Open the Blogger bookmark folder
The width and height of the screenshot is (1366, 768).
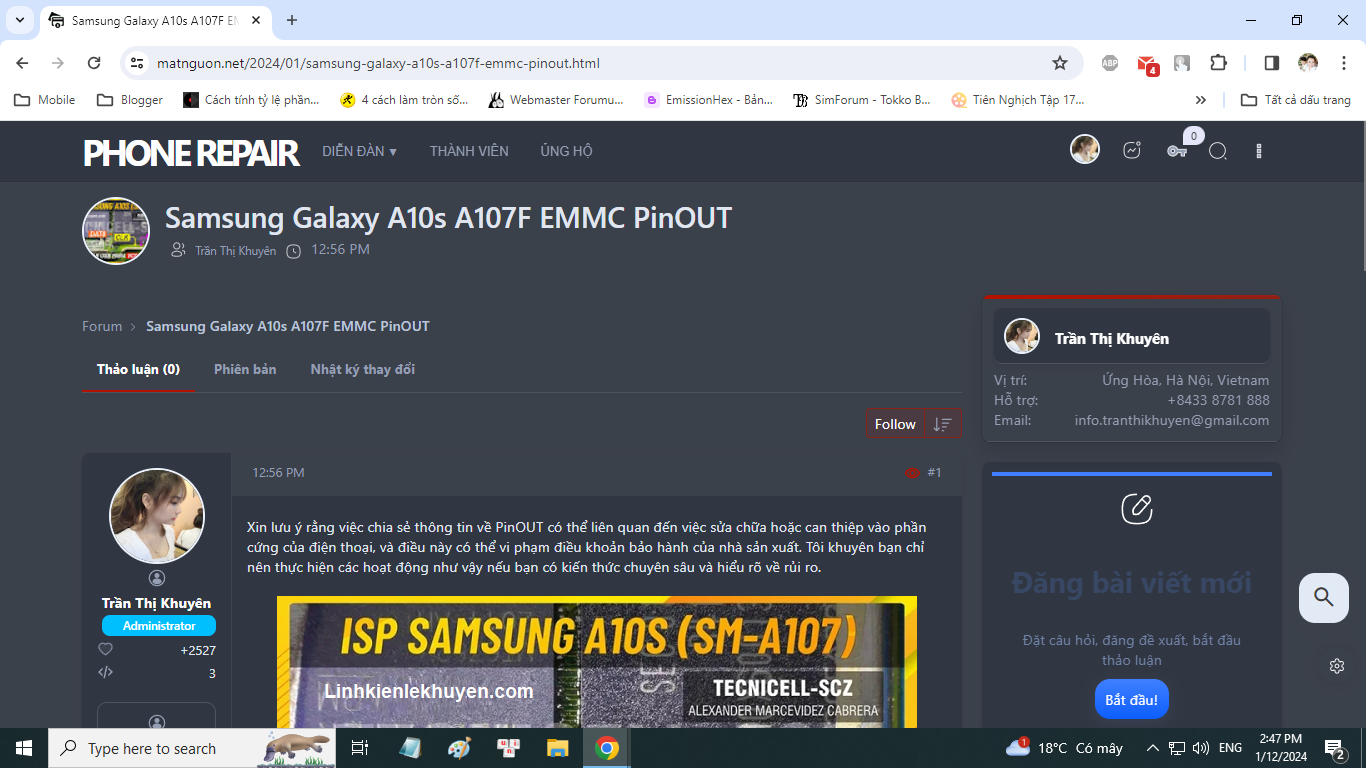(x=129, y=100)
